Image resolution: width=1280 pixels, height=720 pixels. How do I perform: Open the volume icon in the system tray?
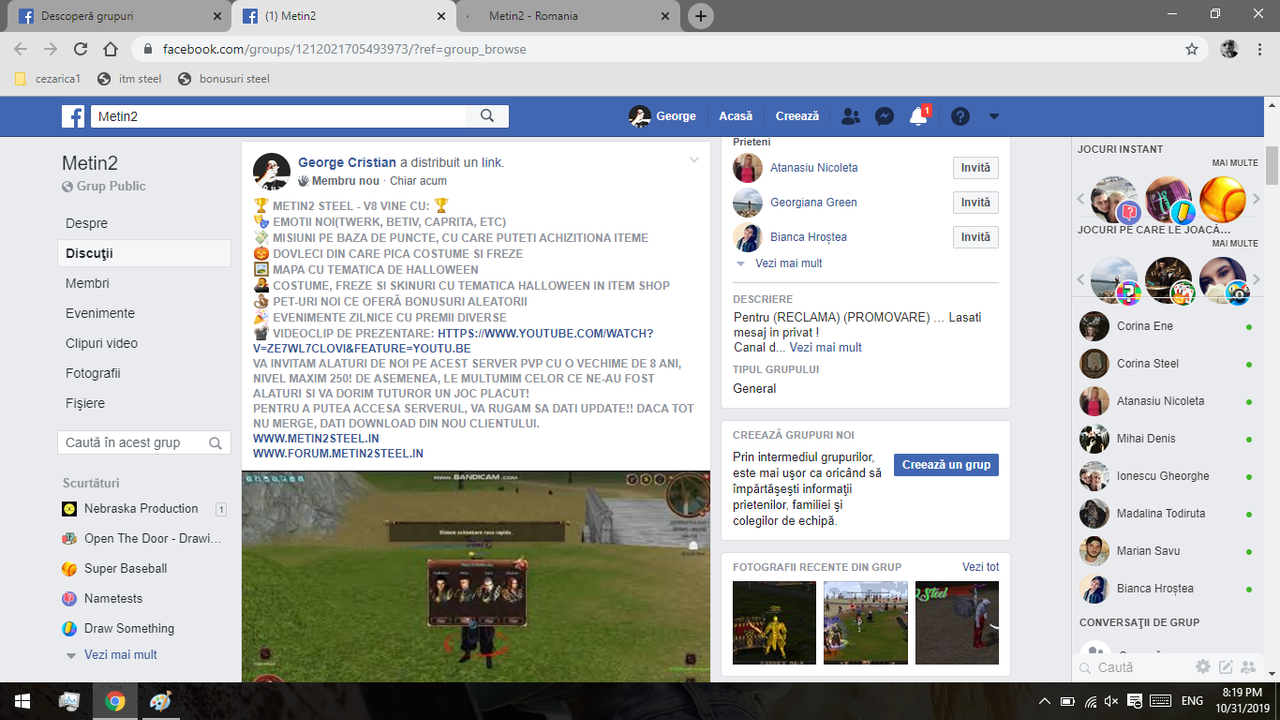pyautogui.click(x=1113, y=701)
